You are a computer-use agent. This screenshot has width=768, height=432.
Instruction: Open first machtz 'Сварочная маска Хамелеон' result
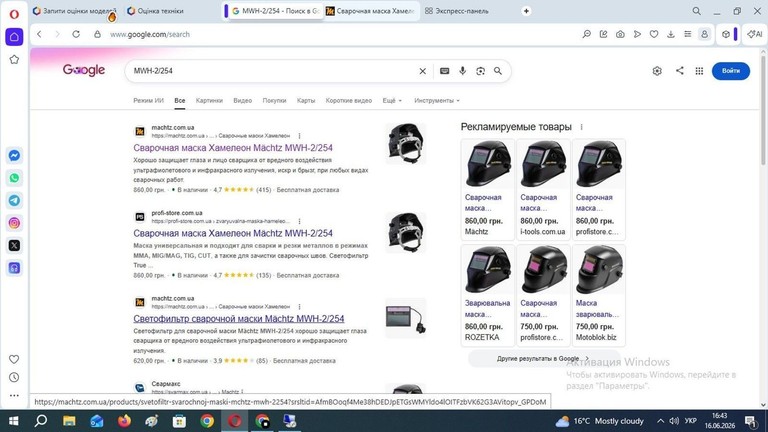coord(233,147)
